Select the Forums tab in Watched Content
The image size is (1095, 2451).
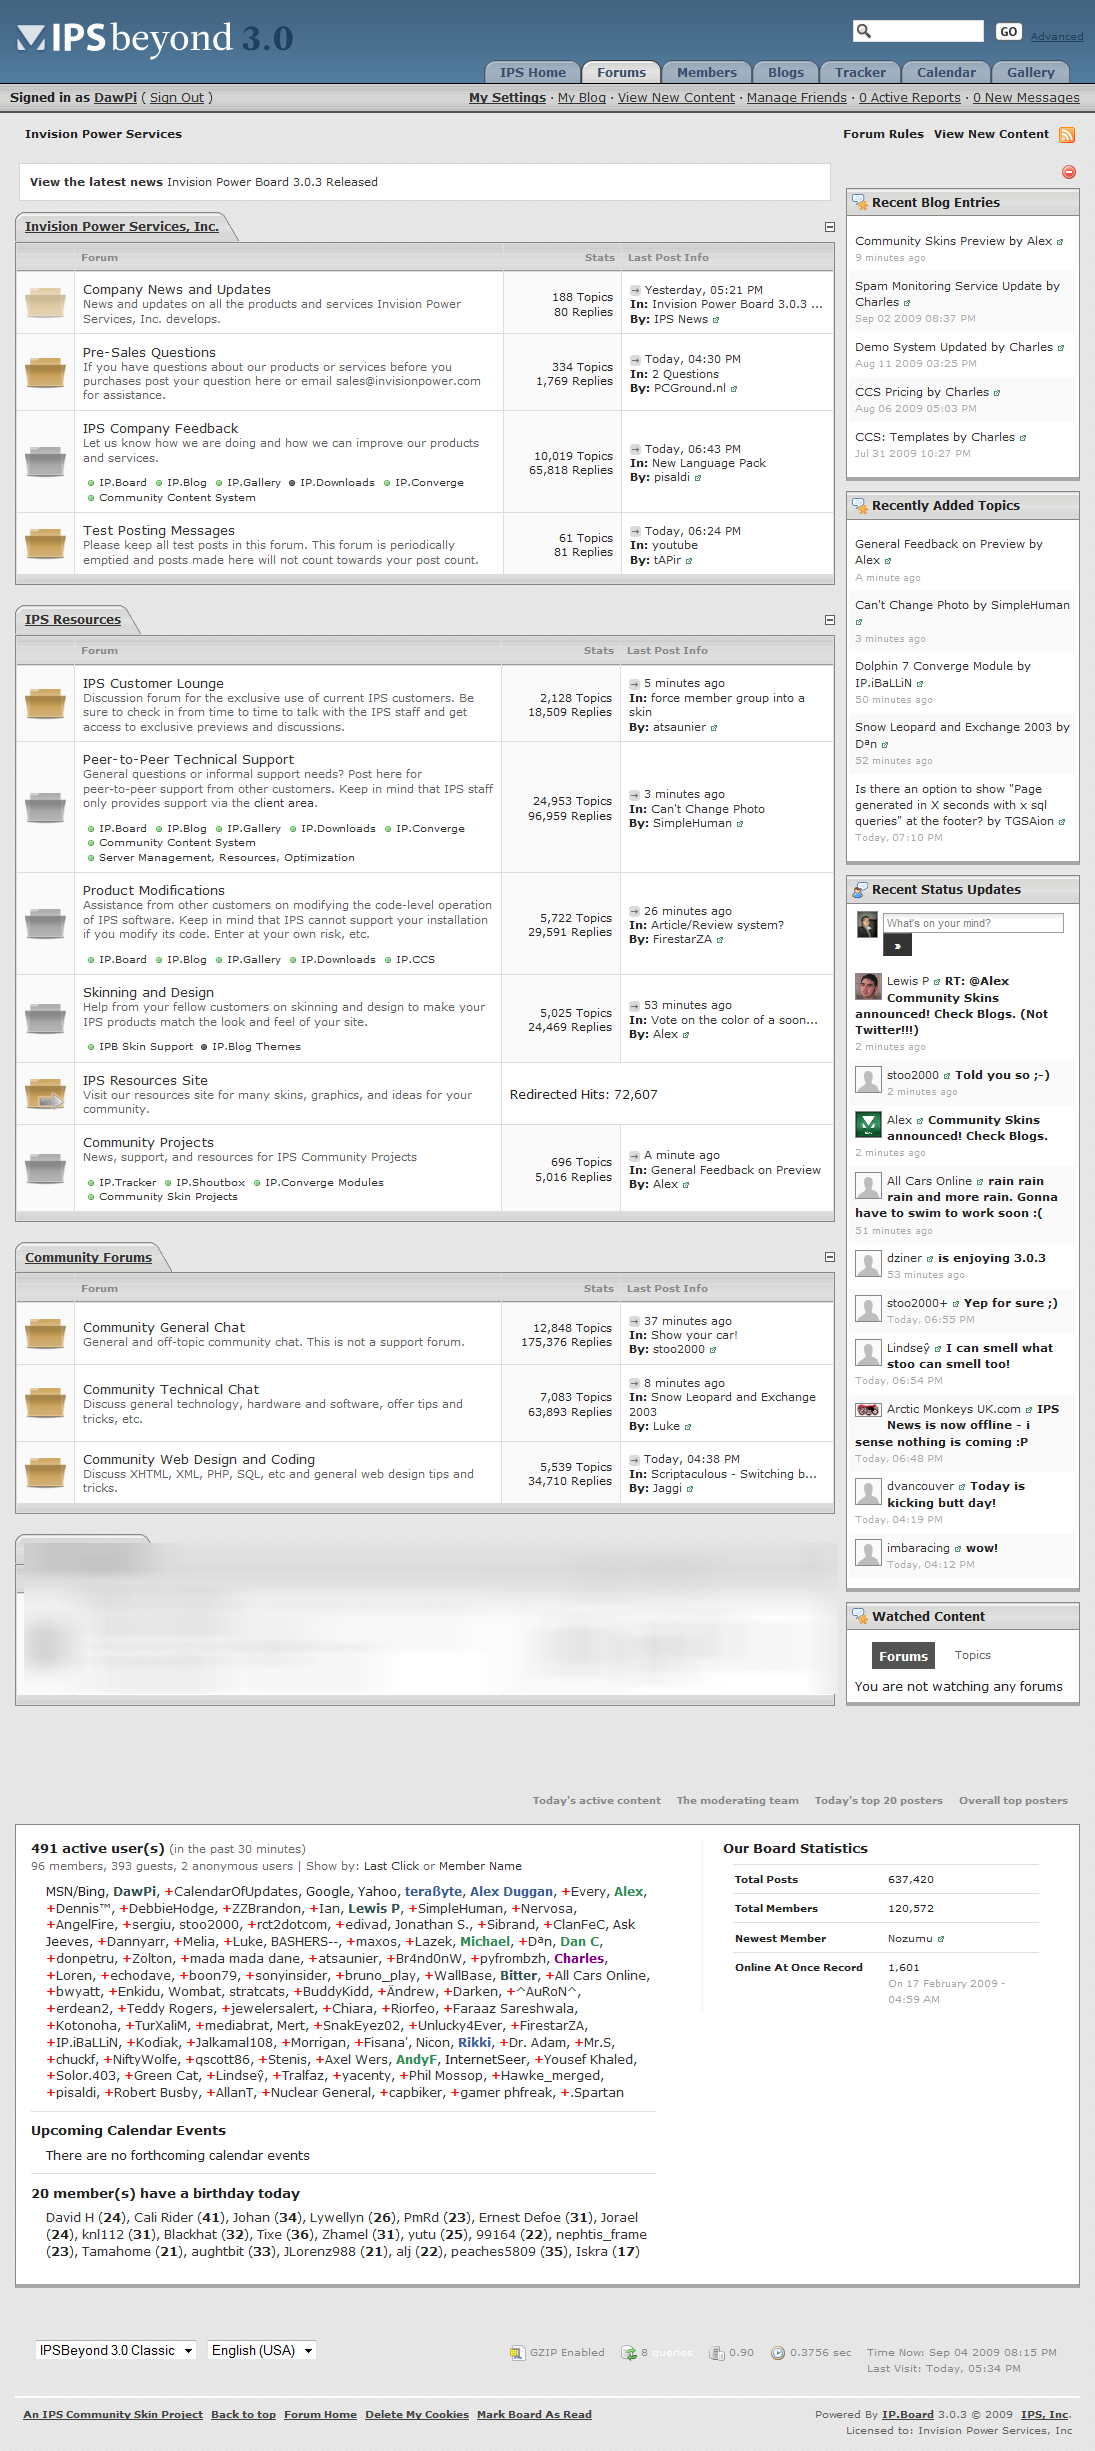tap(903, 1656)
